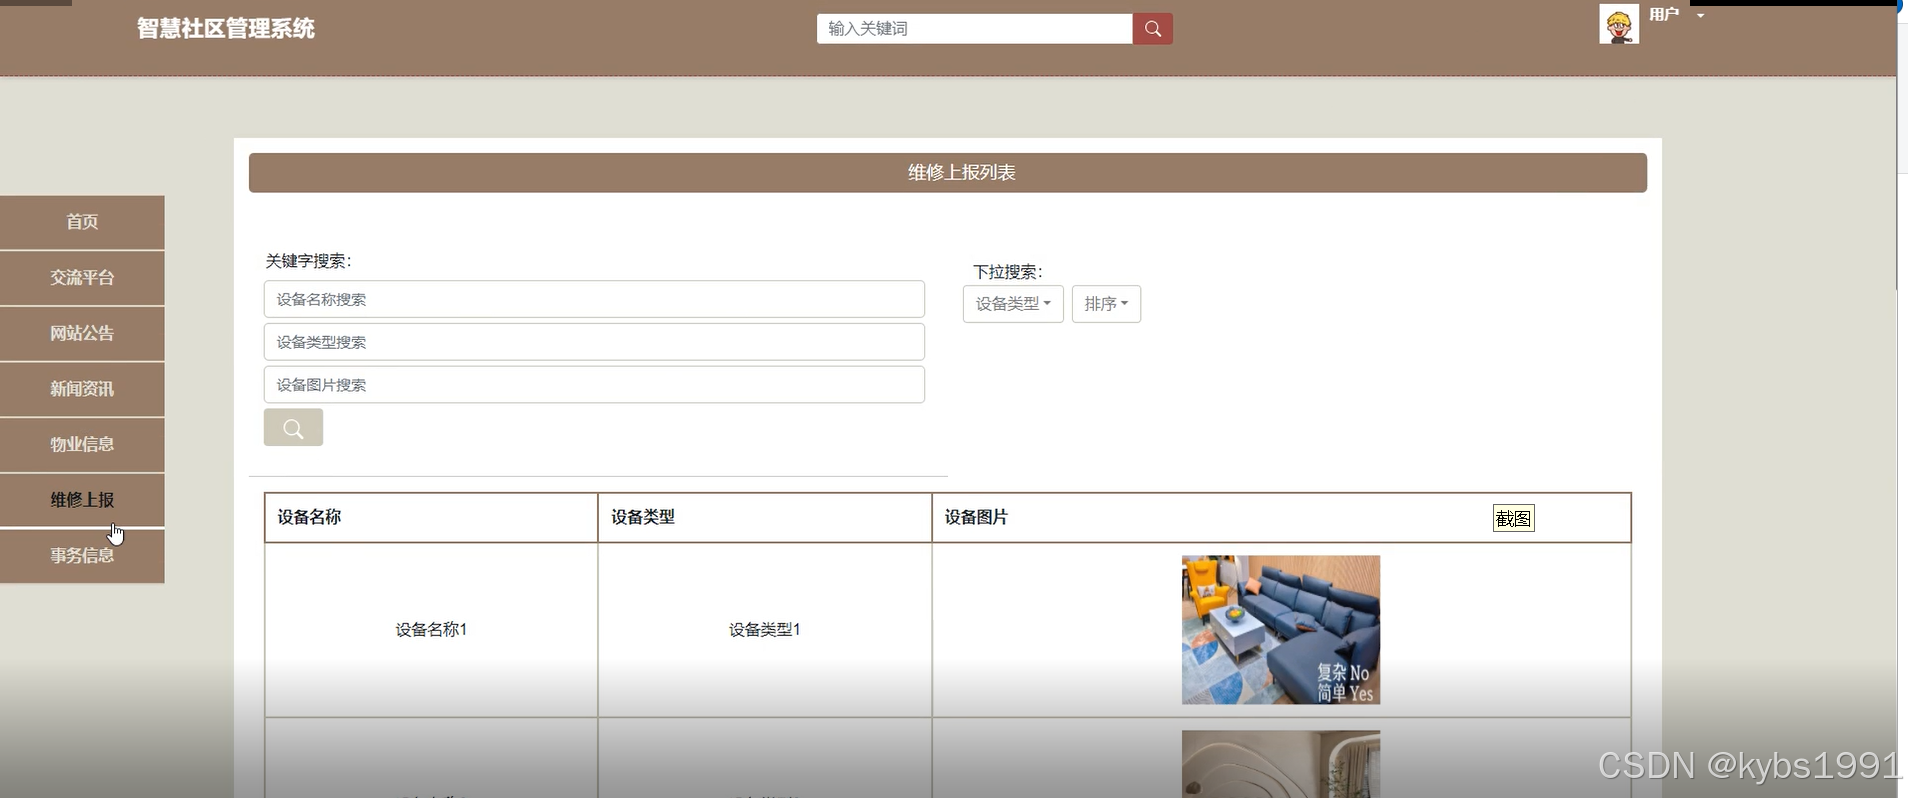Click the 设备图片搜索 input box
The width and height of the screenshot is (1908, 798).
point(594,385)
